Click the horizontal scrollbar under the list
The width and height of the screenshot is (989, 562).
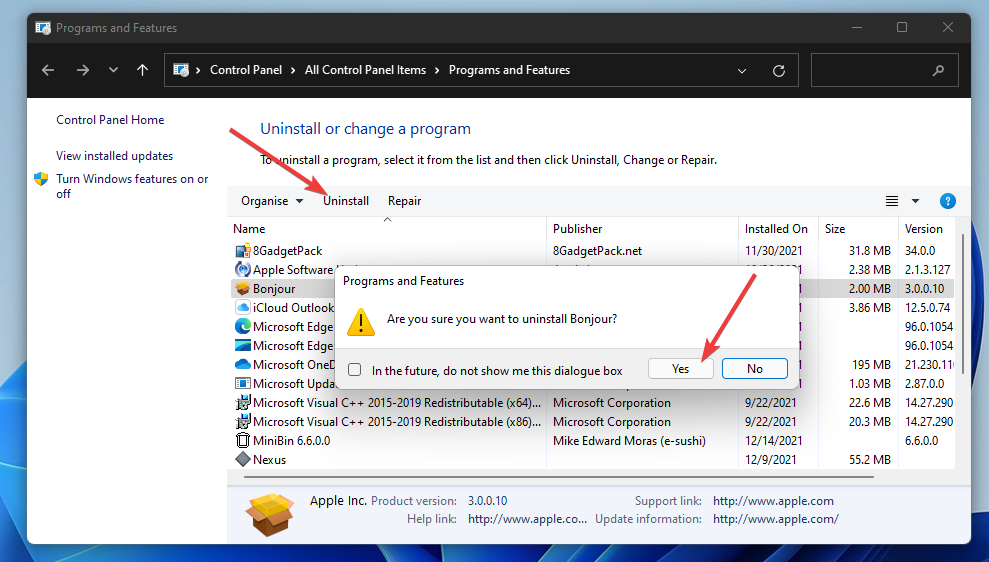pos(558,477)
